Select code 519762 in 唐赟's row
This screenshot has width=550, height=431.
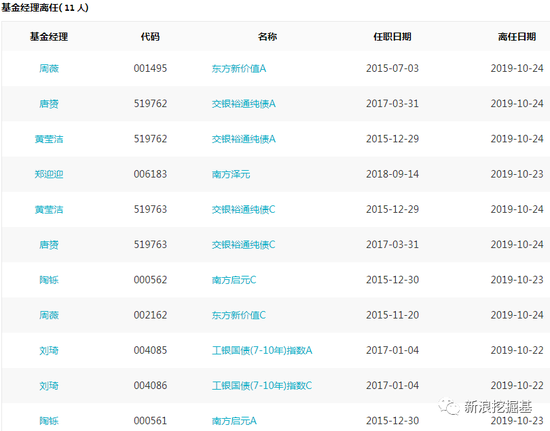(150, 104)
